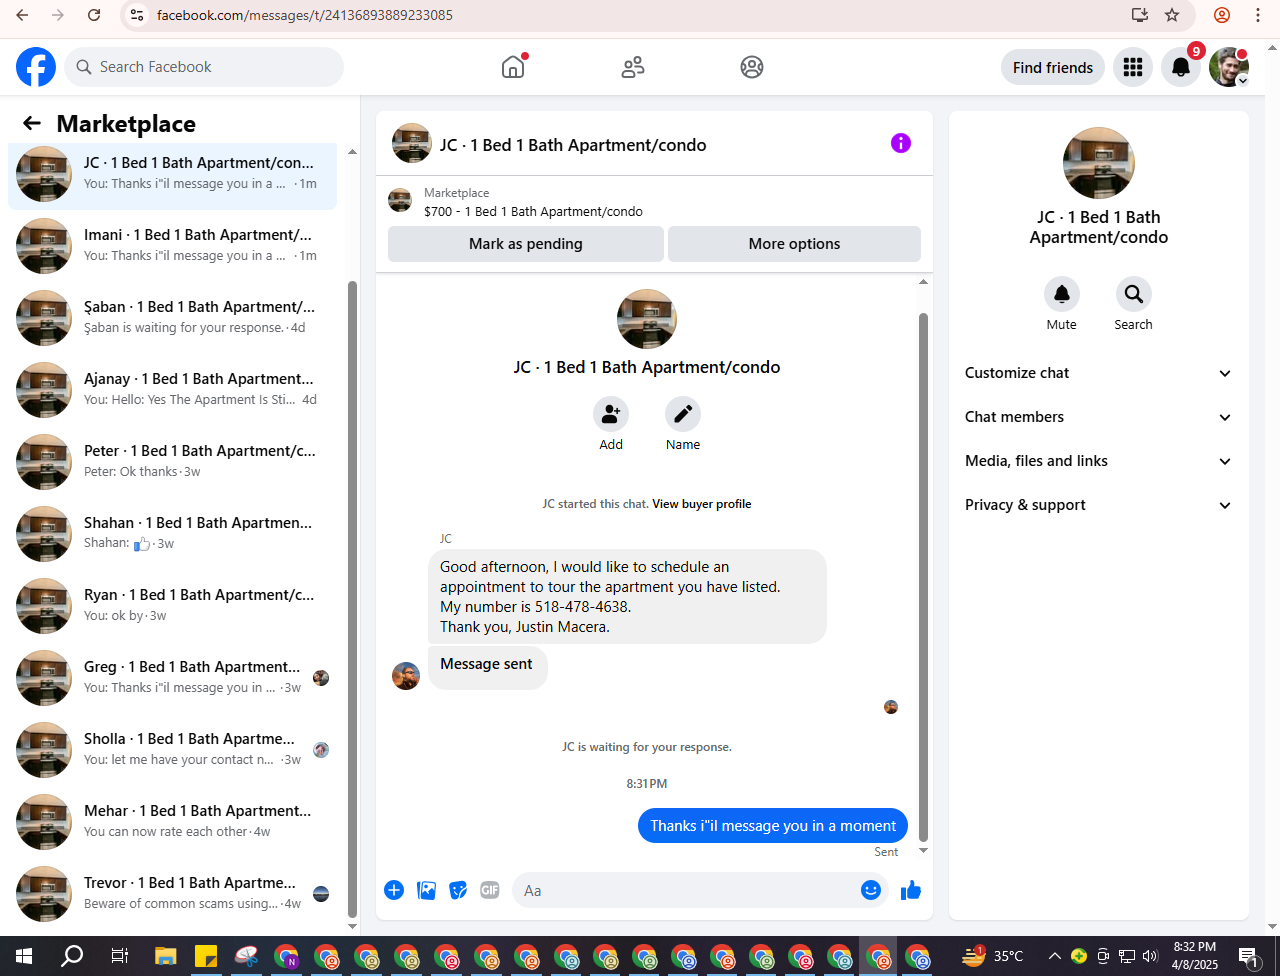Open Chrome's three-dot menu

(x=1258, y=15)
